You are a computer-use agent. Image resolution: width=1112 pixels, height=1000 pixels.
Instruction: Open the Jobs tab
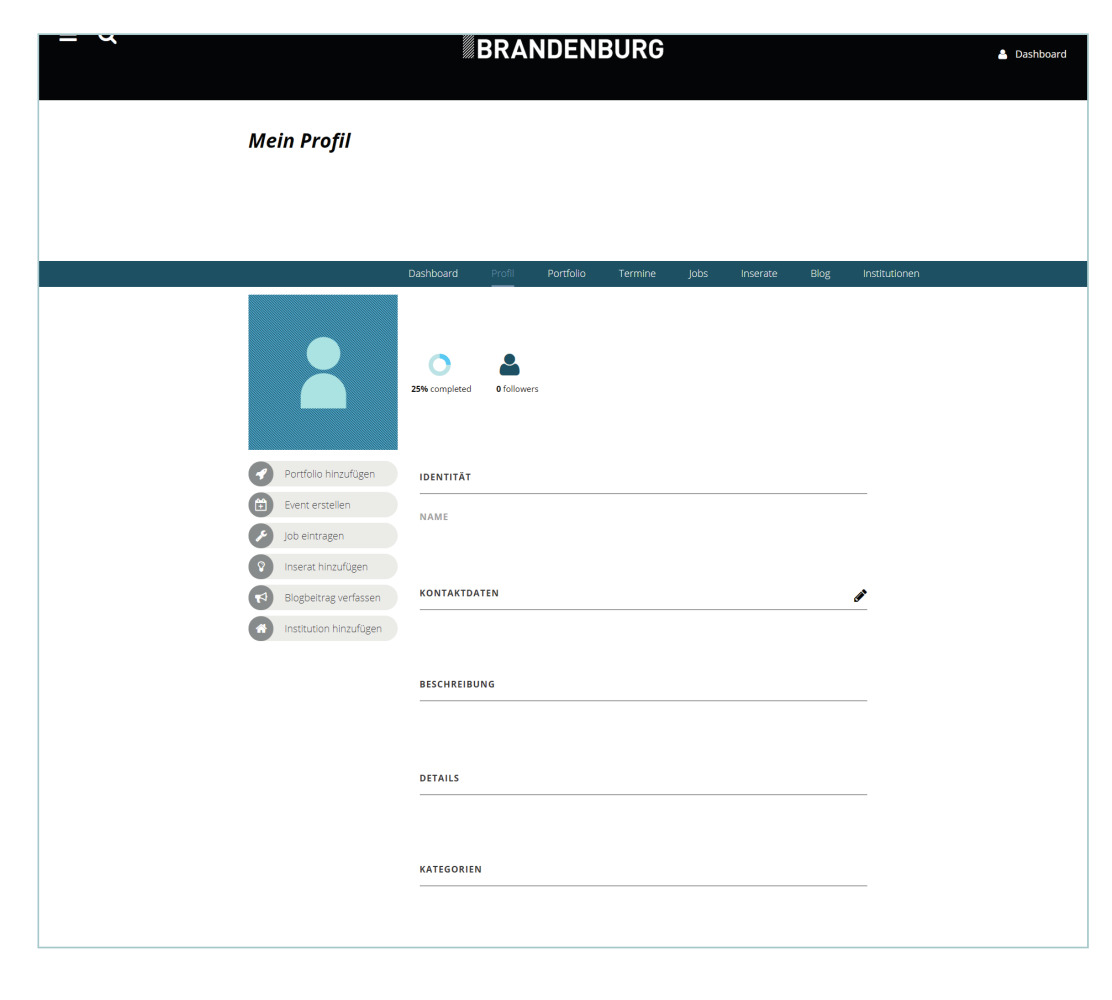[x=698, y=274]
